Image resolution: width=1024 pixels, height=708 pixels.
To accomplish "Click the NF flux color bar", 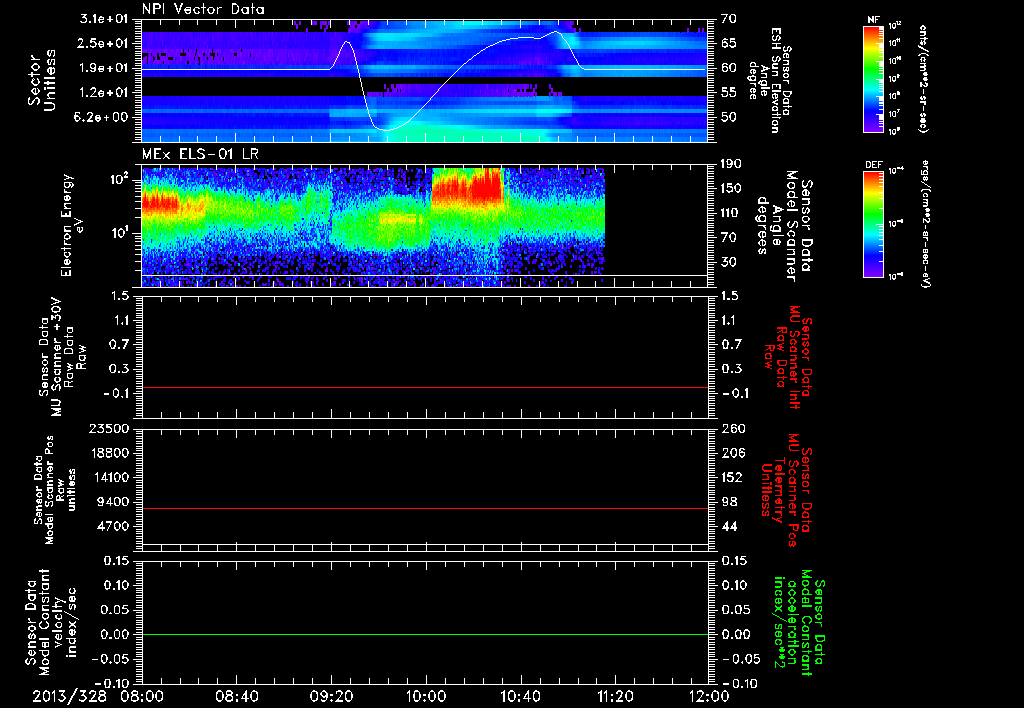I will (x=873, y=78).
